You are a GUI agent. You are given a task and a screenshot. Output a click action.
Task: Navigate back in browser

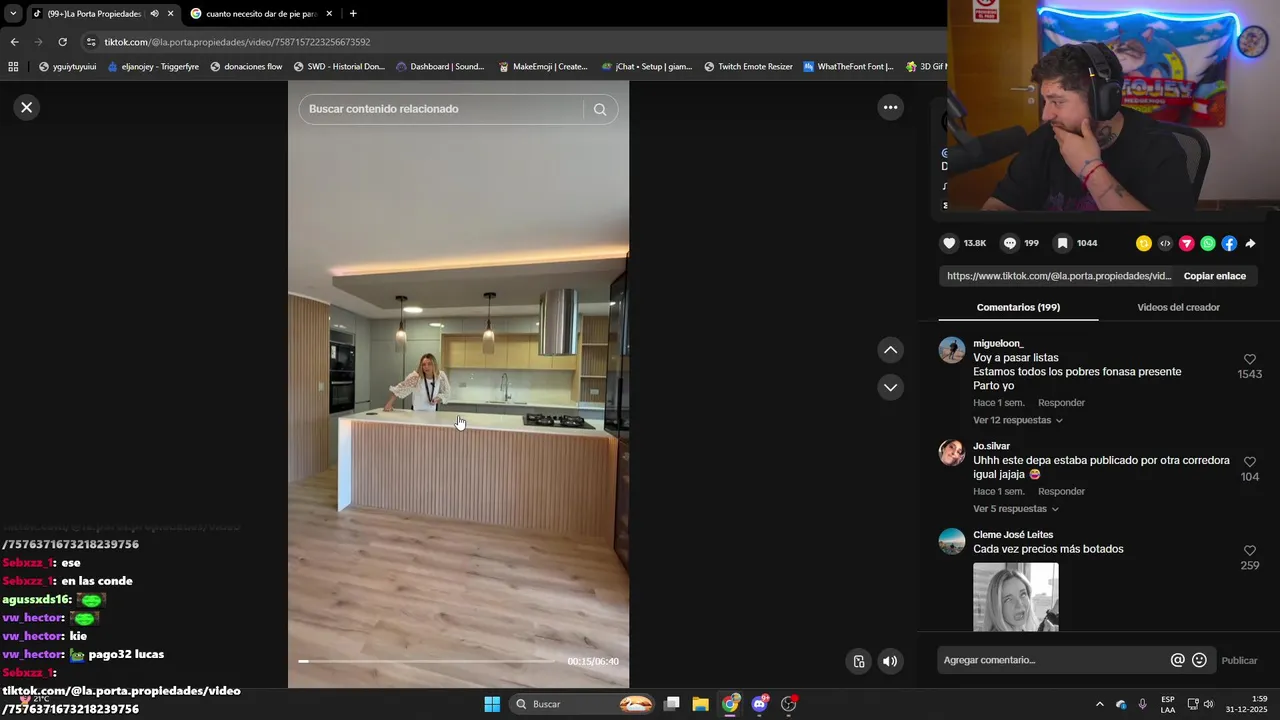click(x=14, y=42)
